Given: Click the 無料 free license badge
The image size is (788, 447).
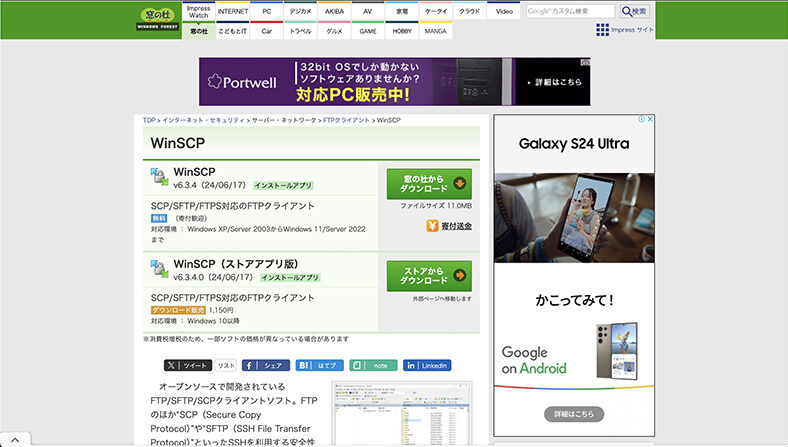Looking at the screenshot, I should pyautogui.click(x=159, y=218).
